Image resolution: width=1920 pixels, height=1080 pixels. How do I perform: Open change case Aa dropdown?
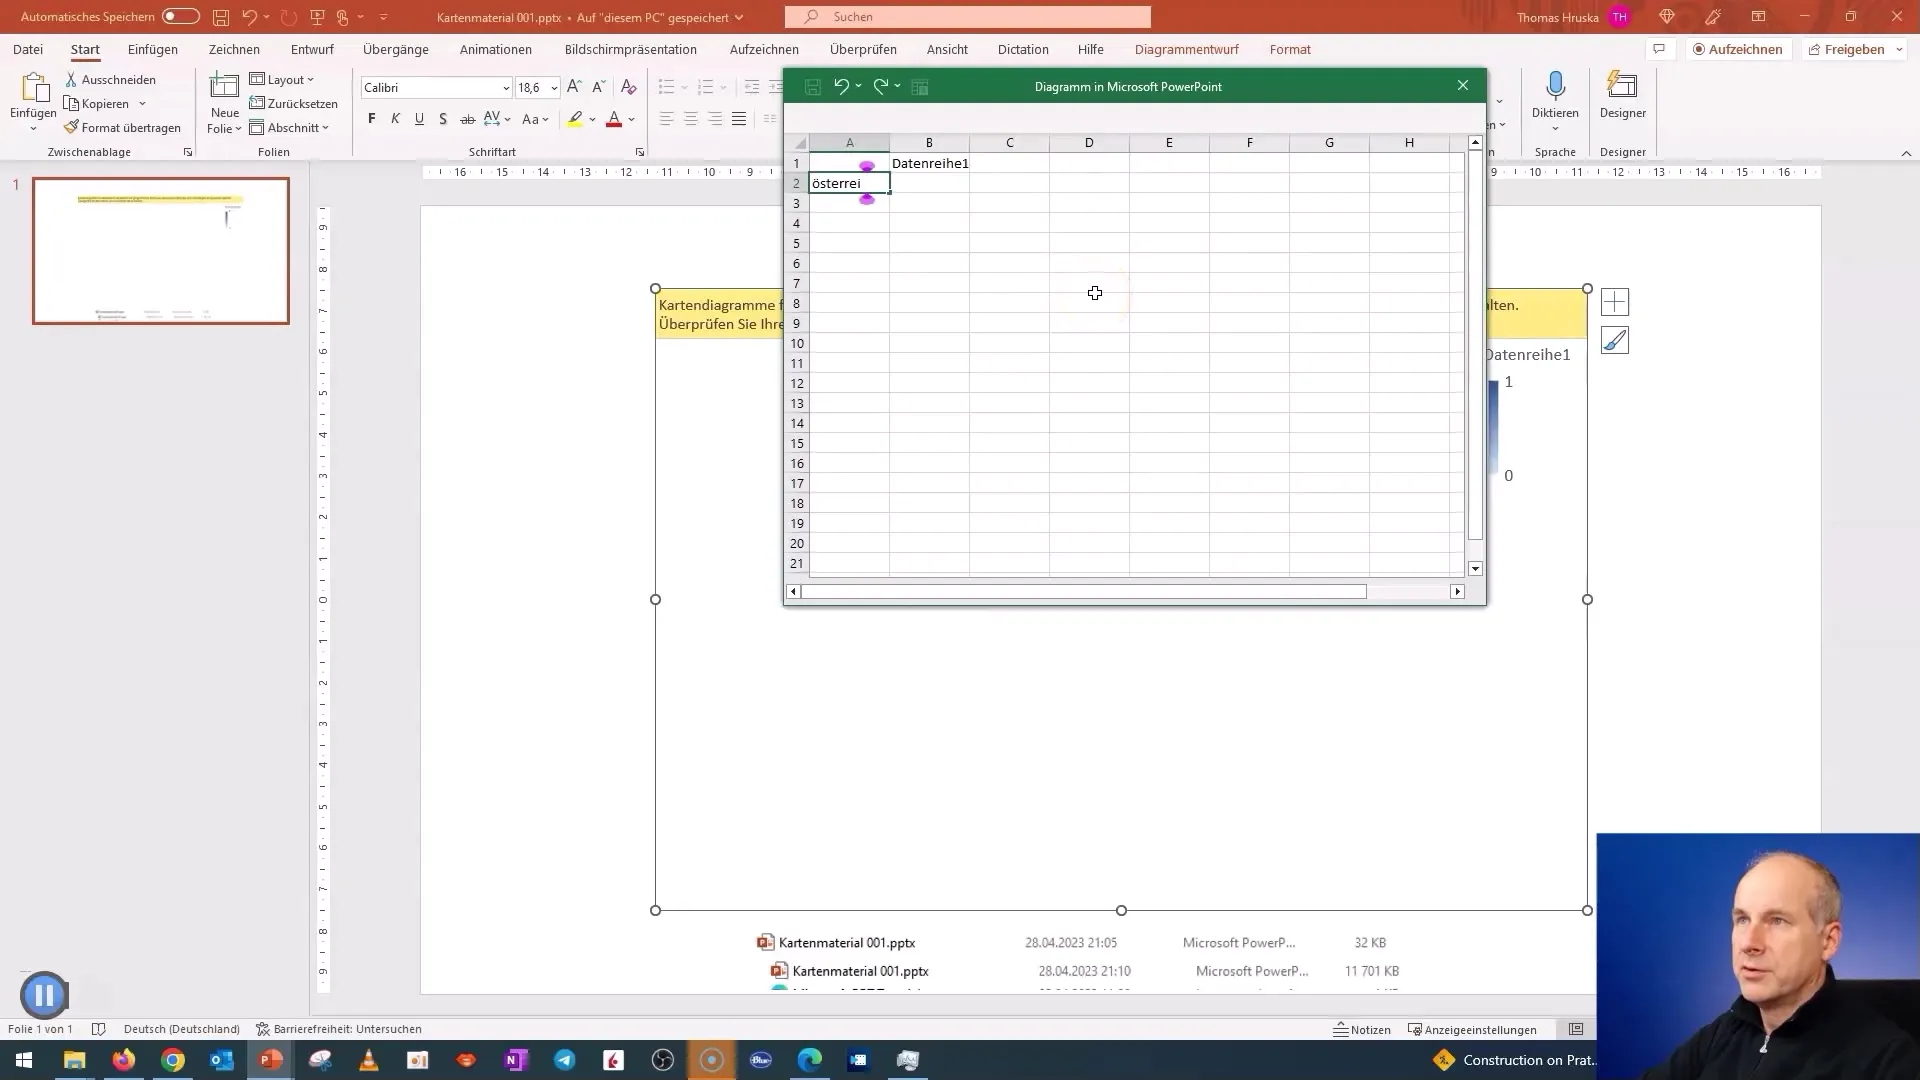click(536, 119)
